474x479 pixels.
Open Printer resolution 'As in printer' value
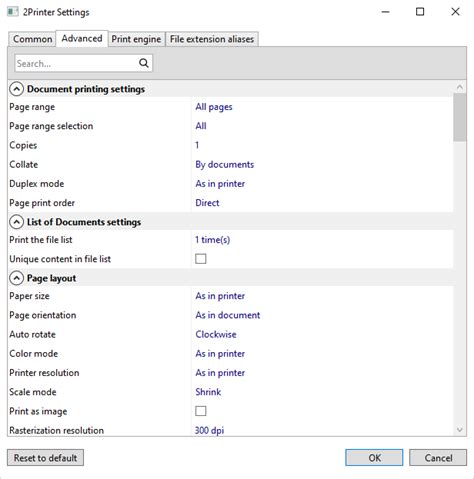point(220,373)
